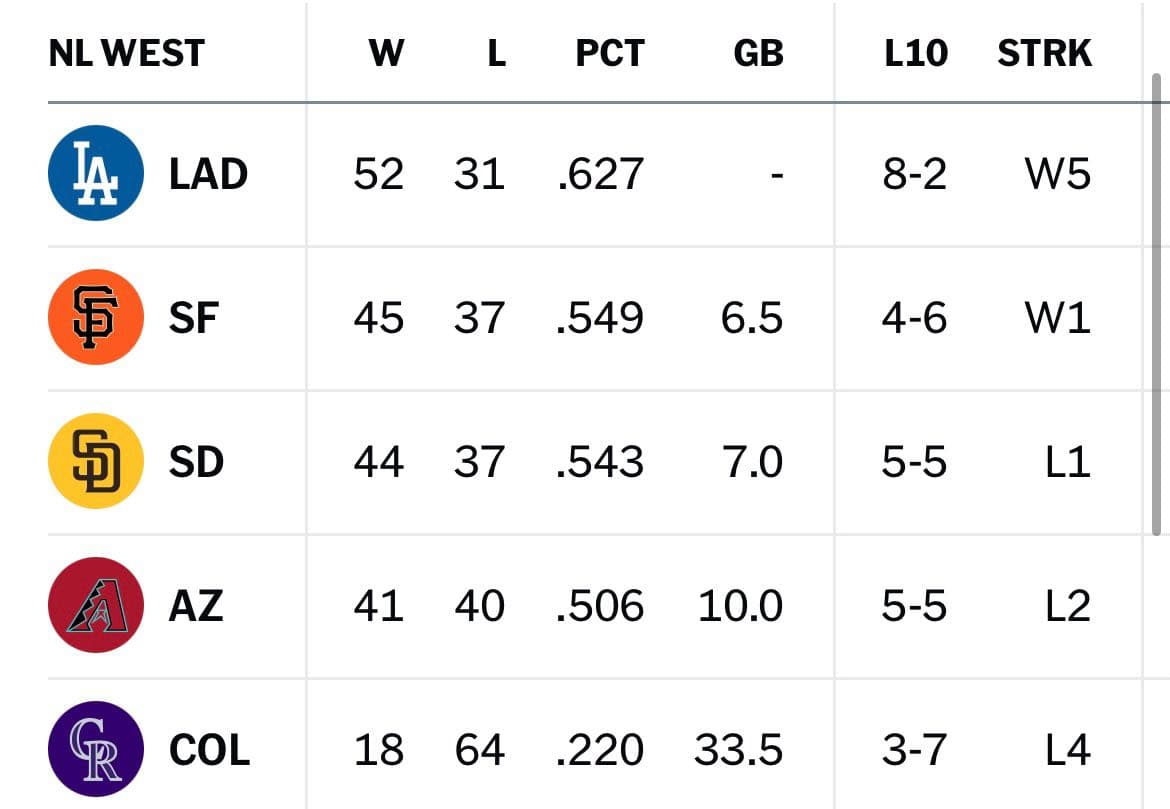Open the AZ team link
The height and width of the screenshot is (809, 1170).
coord(195,606)
